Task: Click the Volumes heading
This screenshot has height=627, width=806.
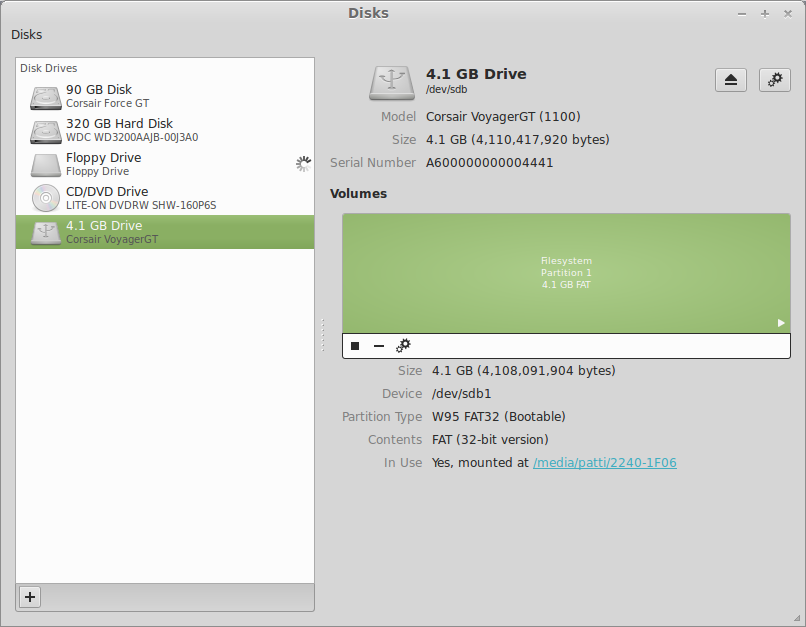Action: coord(358,194)
